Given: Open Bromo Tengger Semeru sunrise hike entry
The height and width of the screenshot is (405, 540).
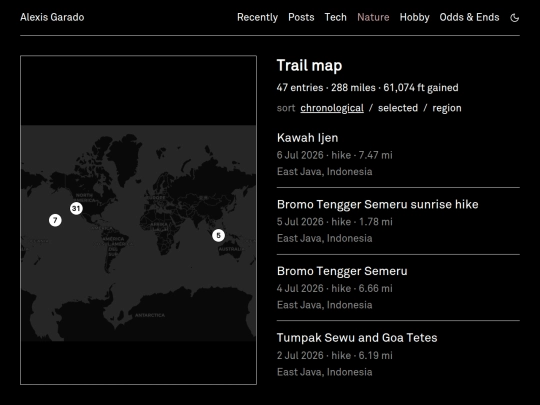Looking at the screenshot, I should pos(377,205).
